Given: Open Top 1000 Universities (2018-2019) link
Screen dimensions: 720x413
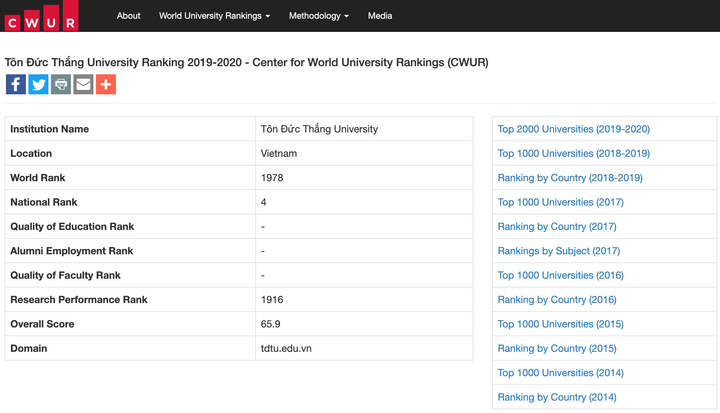Looking at the screenshot, I should pos(573,154).
